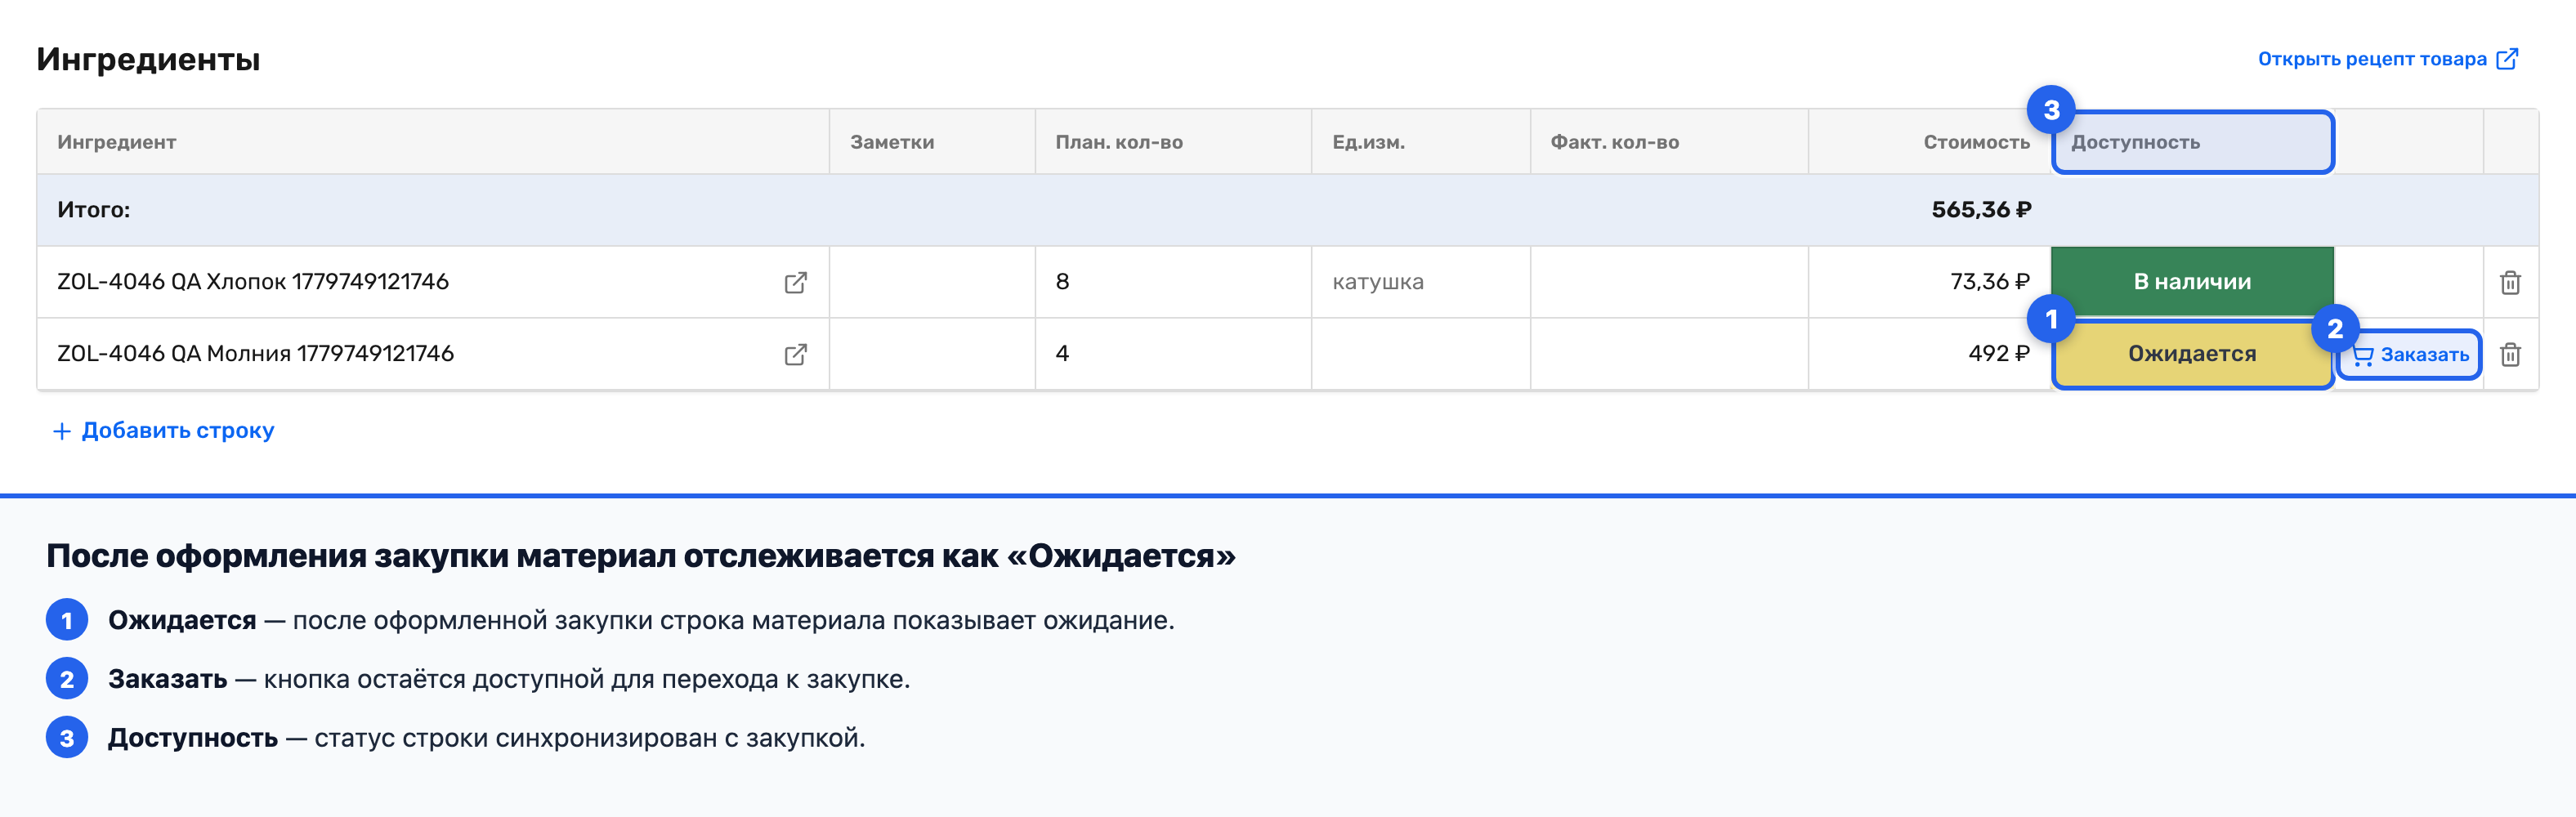Viewport: 2576px width, 817px height.
Task: Click the planned quantity 8 cell
Action: [x=1173, y=282]
